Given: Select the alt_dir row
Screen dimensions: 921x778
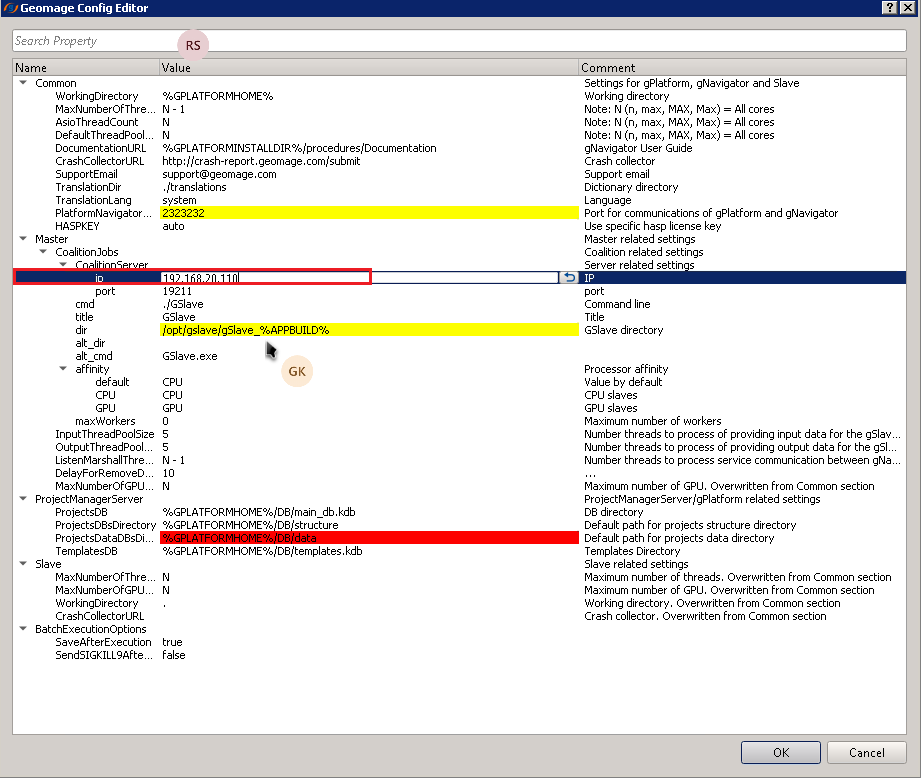Looking at the screenshot, I should pos(459,343).
